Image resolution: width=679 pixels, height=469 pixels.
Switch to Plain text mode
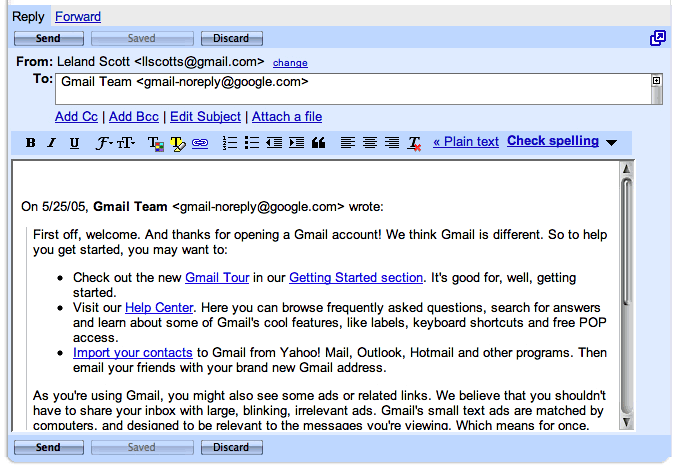tap(466, 142)
